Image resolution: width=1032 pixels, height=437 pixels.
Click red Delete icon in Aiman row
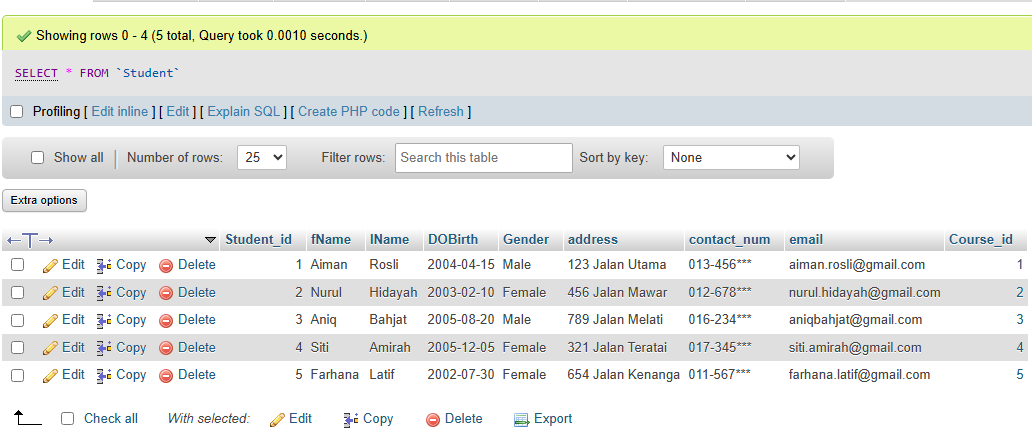tap(166, 265)
